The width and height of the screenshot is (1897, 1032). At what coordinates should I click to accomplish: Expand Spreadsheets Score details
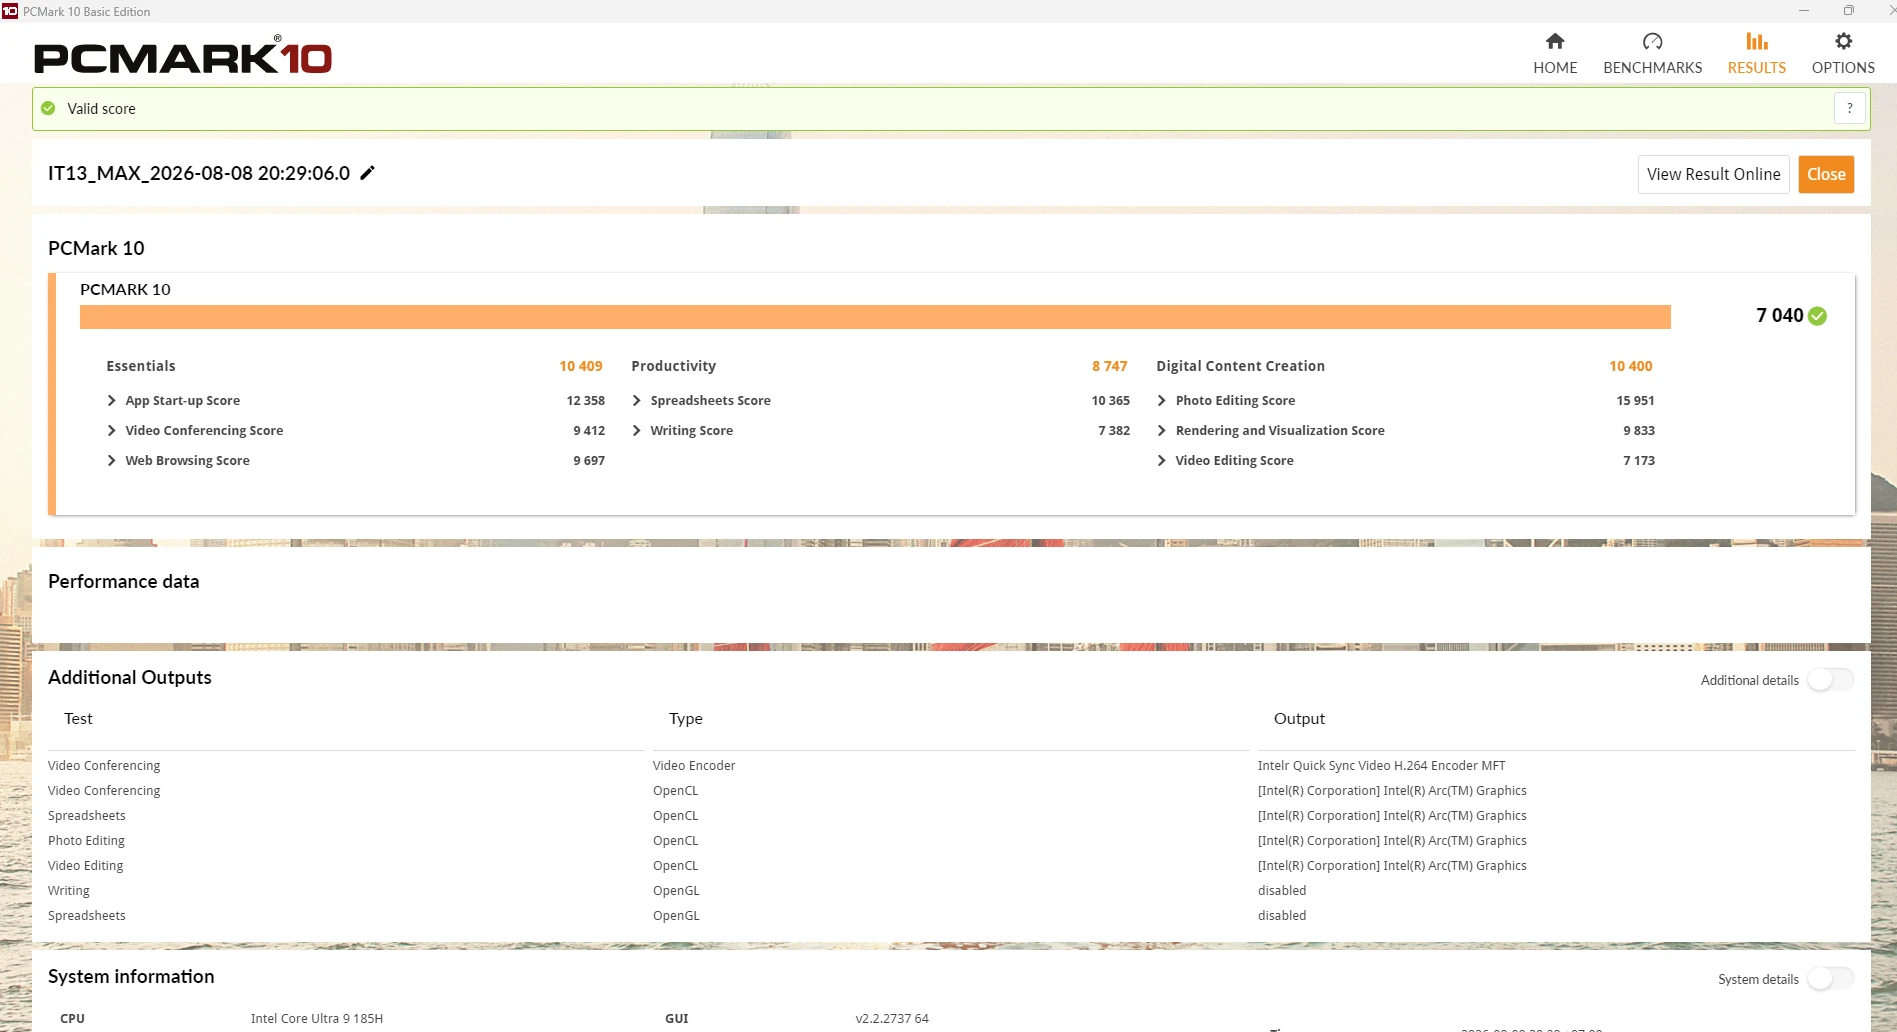pos(636,400)
